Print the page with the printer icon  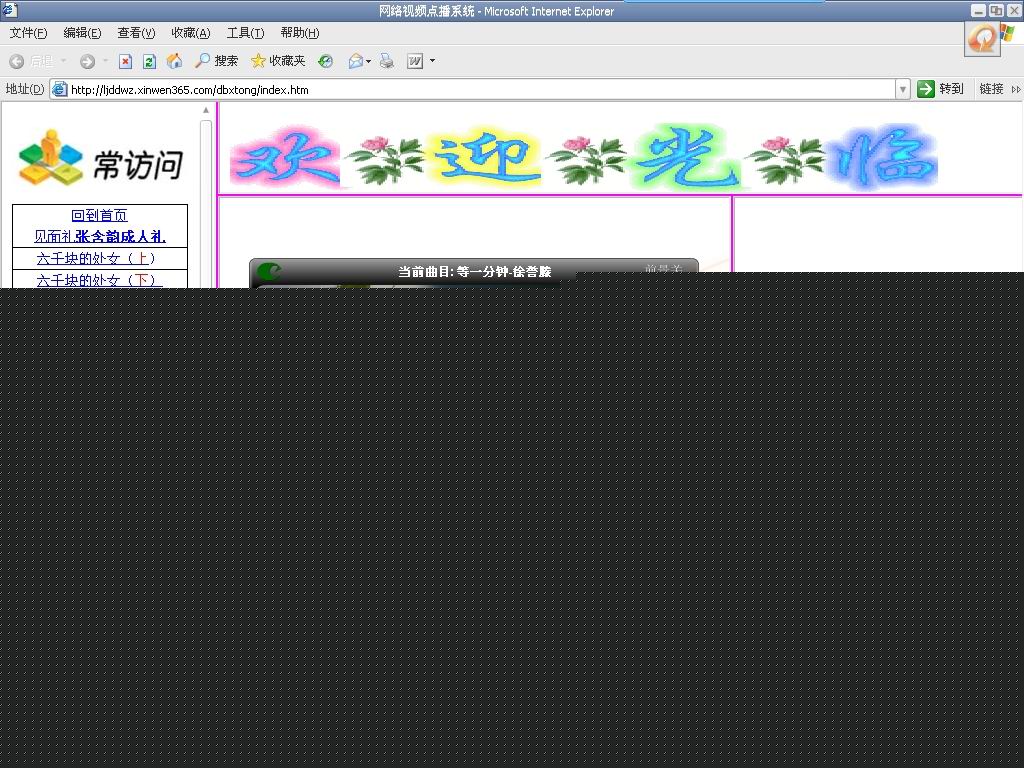[387, 61]
